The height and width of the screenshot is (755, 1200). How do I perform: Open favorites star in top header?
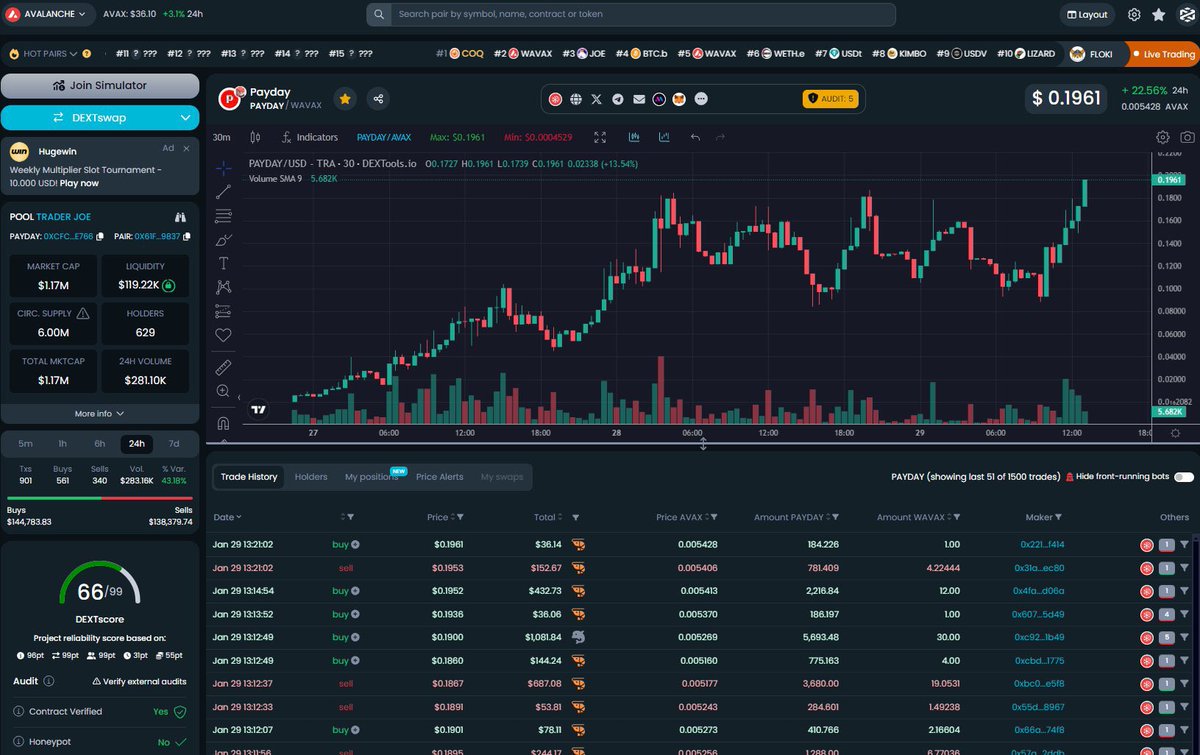point(1159,15)
